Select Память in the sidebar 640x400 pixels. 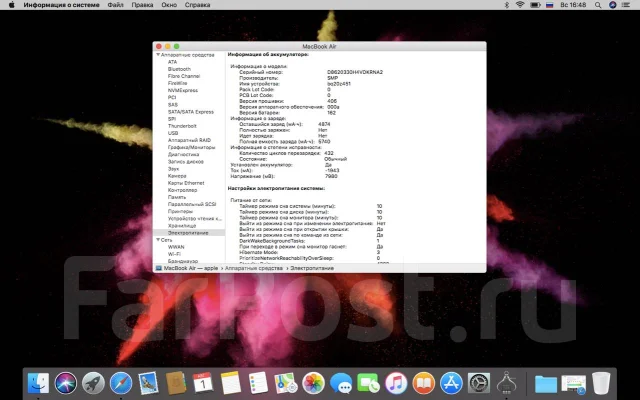point(177,197)
